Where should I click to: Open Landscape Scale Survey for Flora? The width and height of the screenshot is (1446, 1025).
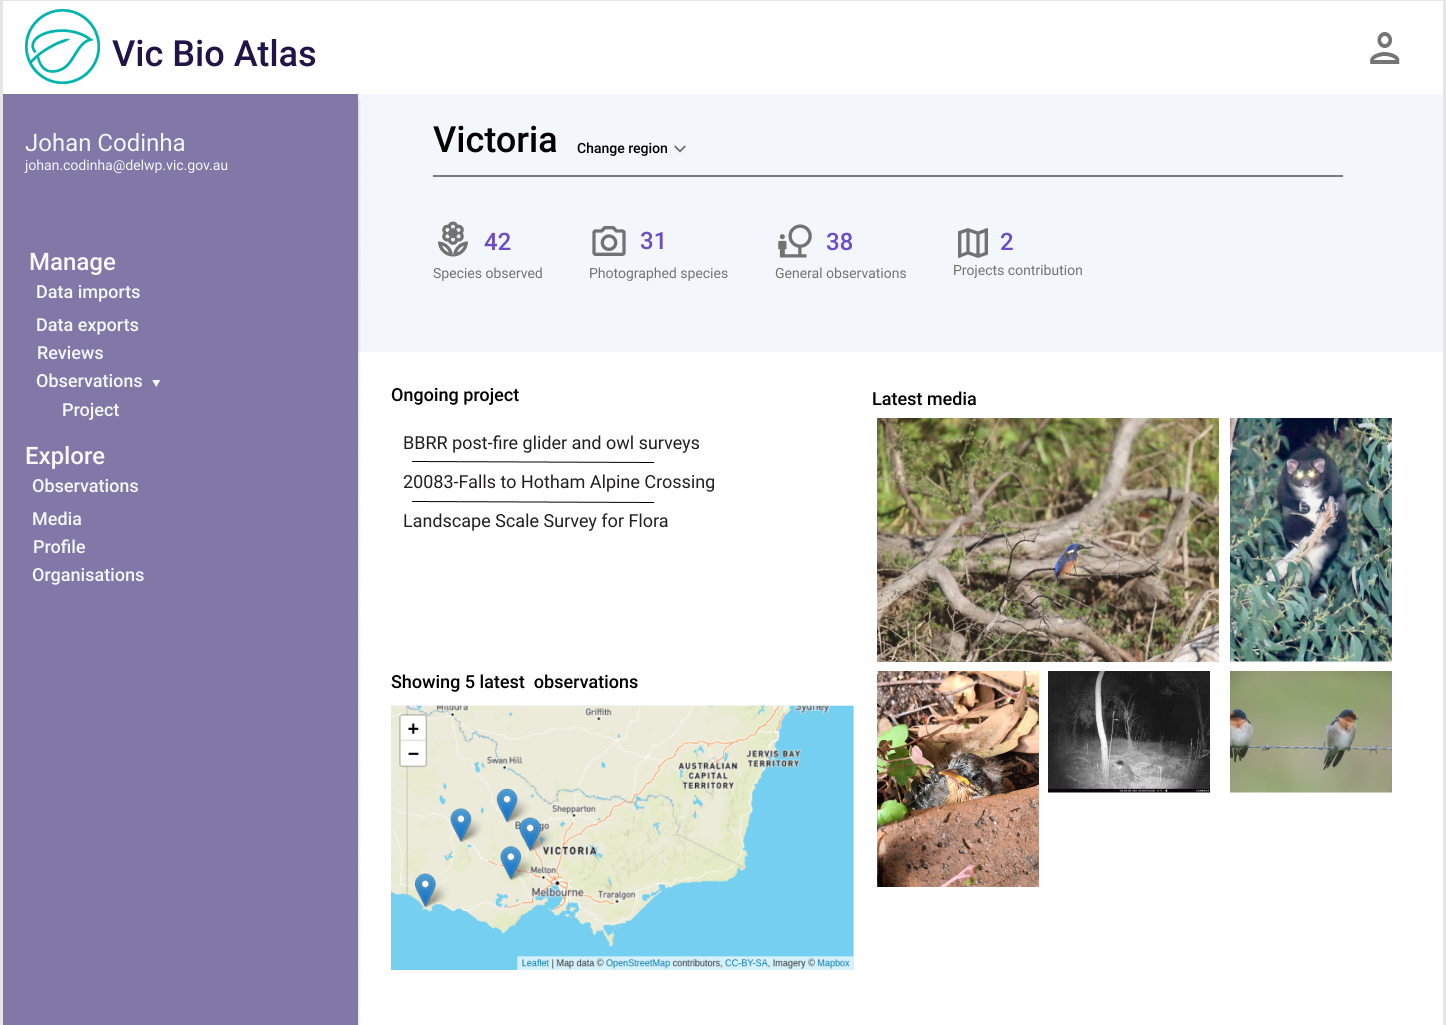click(535, 521)
